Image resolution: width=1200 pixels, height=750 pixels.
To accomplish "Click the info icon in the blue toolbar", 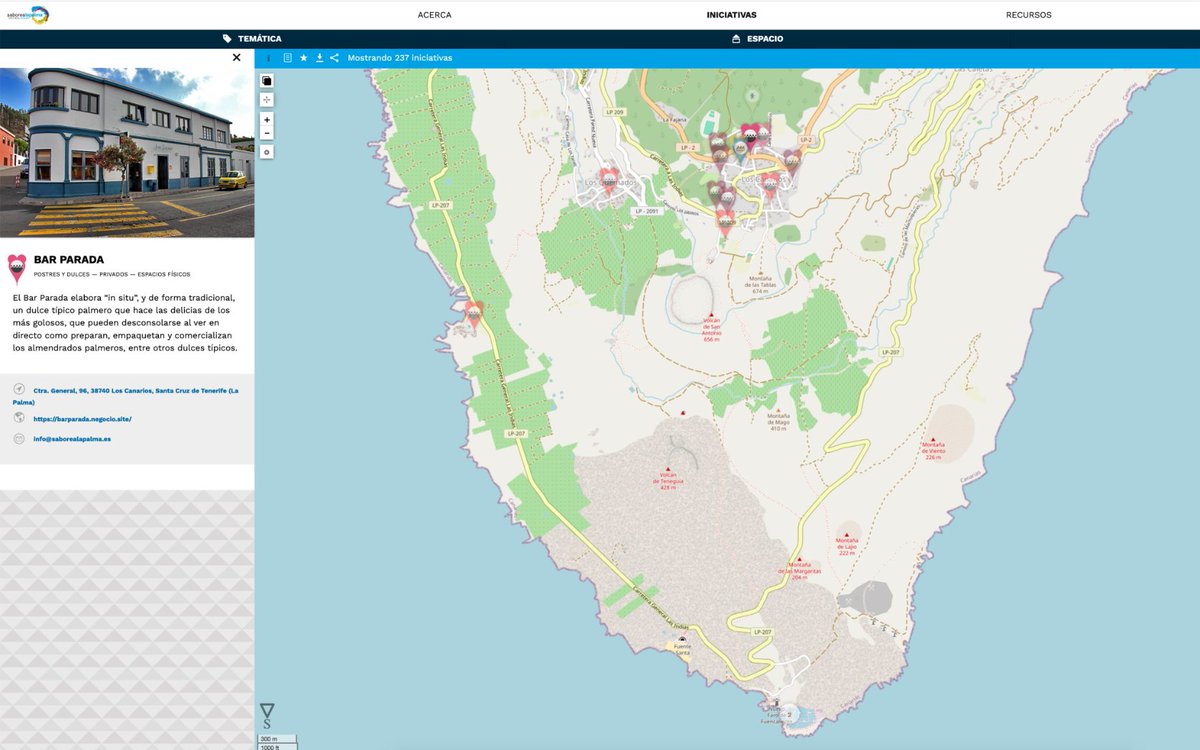I will (x=269, y=58).
